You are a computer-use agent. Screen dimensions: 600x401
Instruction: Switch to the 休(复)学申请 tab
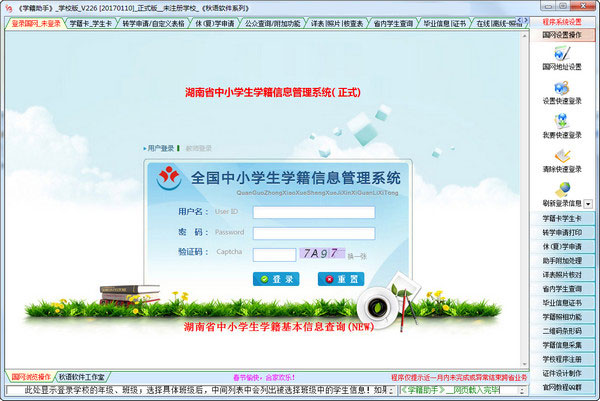215,23
